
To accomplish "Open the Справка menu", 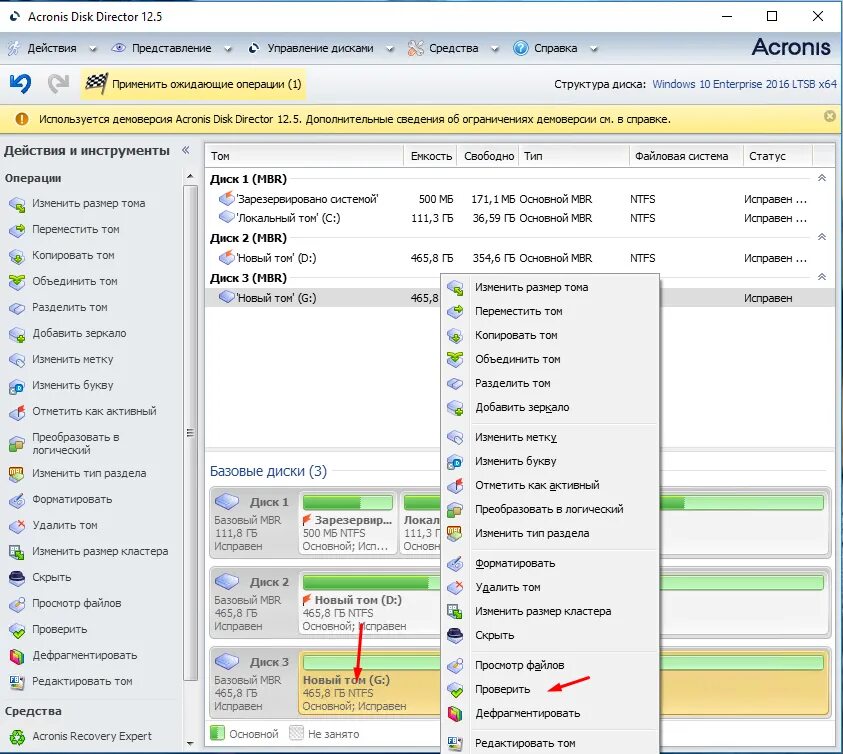I will click(555, 48).
